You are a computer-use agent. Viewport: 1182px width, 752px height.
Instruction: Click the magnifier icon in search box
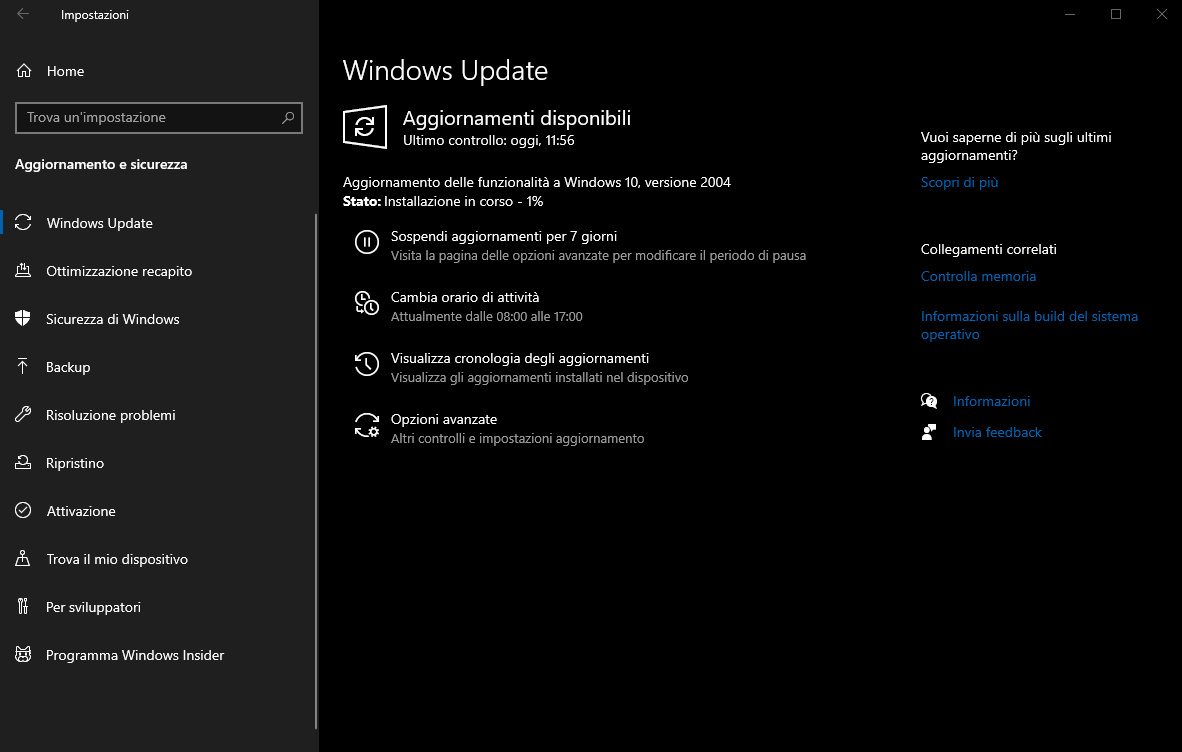tap(288, 118)
